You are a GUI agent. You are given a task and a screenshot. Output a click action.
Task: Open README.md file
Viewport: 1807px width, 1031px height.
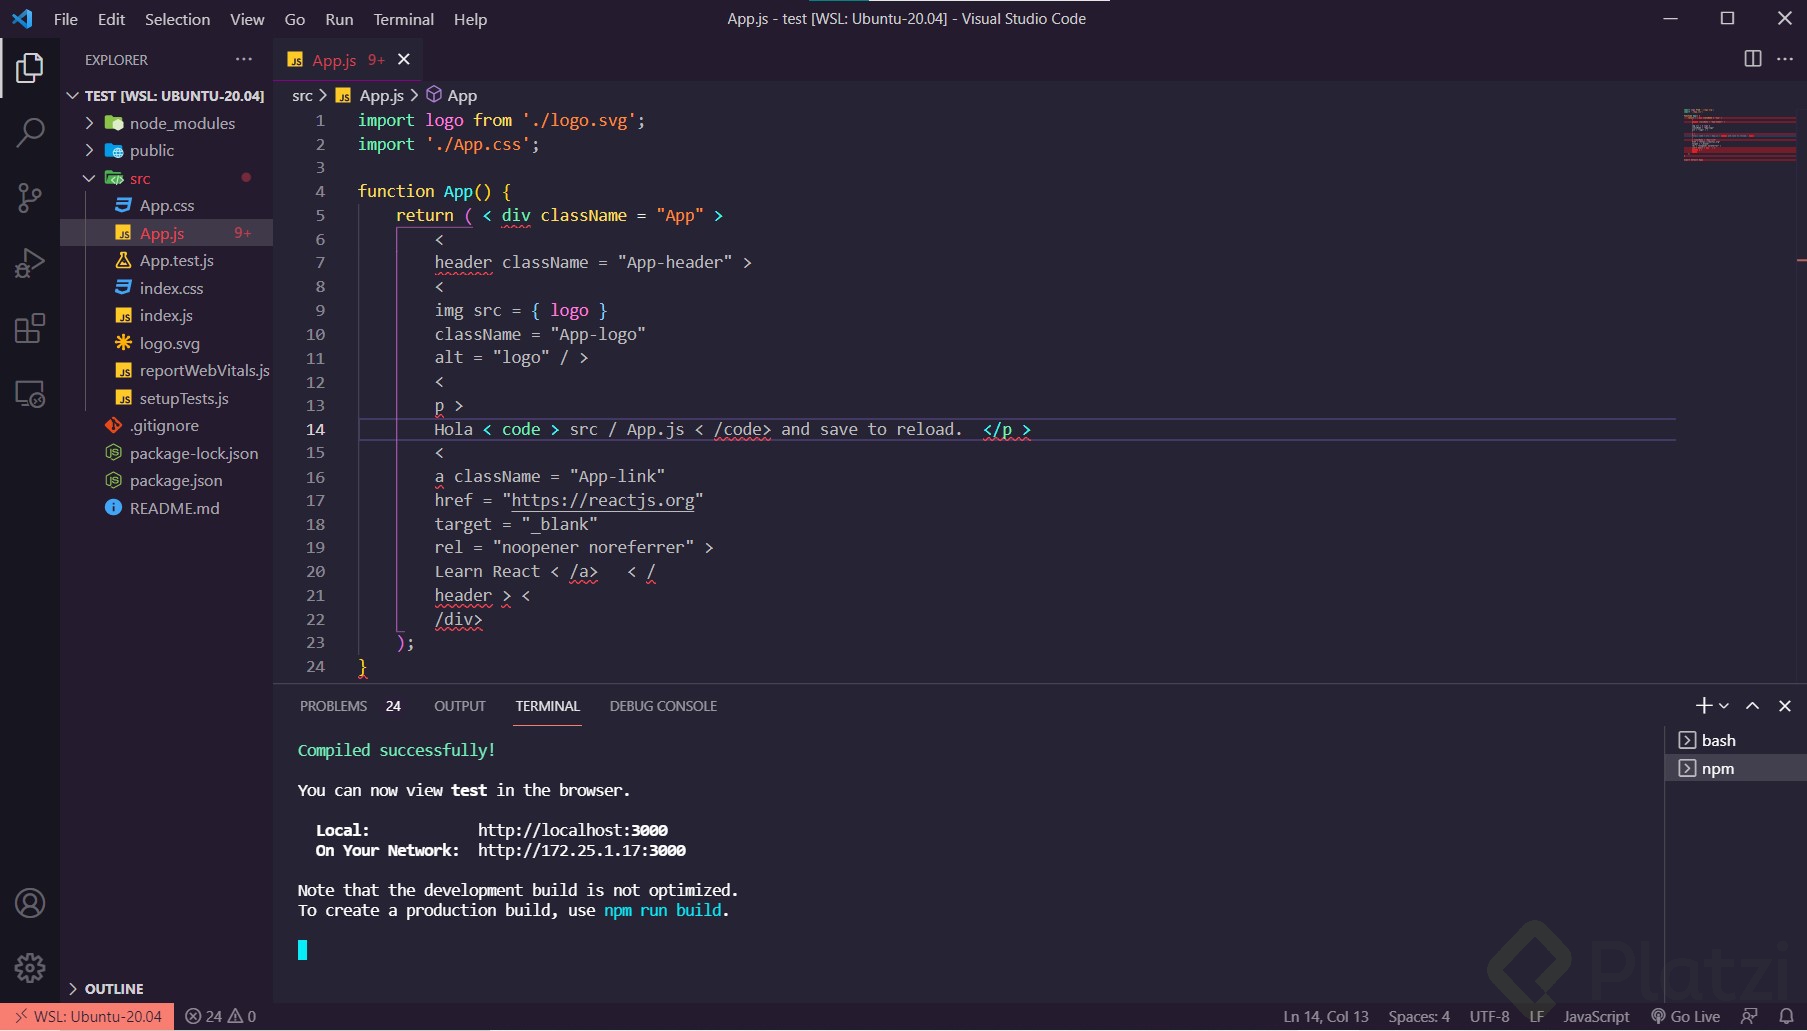(166, 508)
